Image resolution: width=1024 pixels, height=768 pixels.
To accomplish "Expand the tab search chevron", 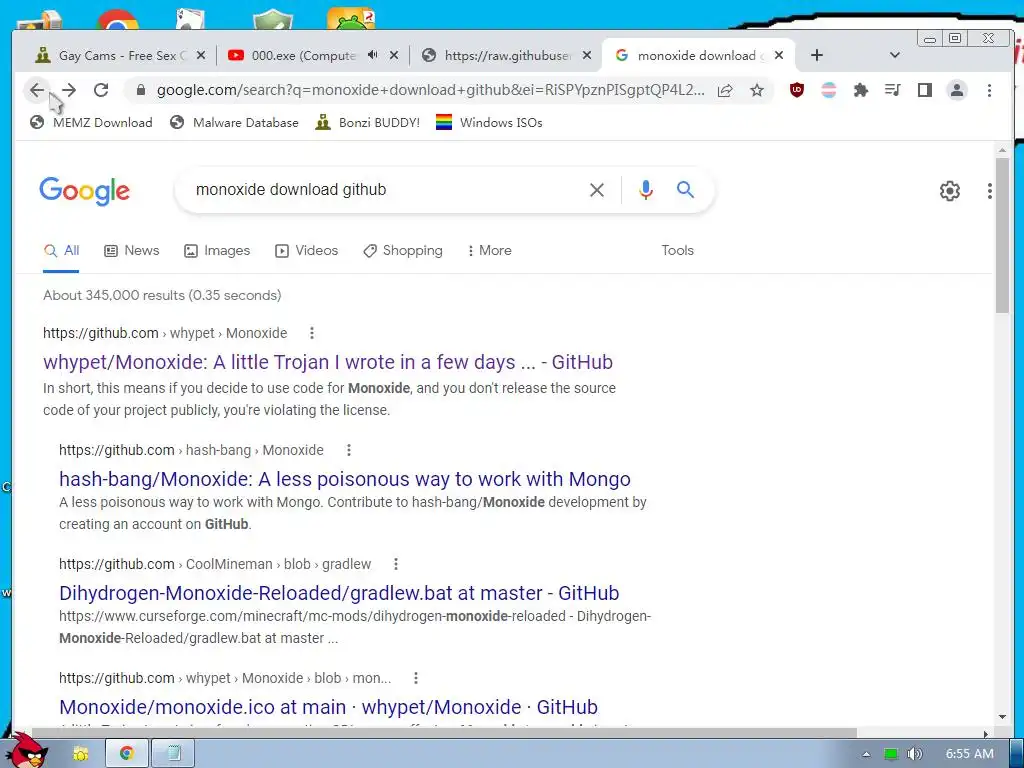I will tap(895, 56).
